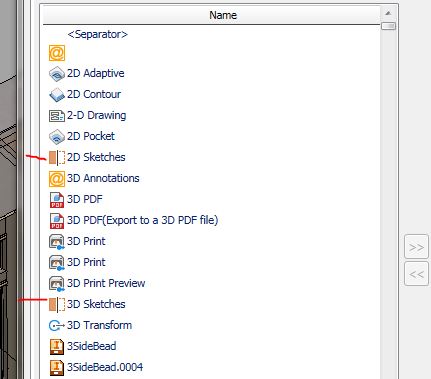Select the 2D Adaptive text label
The width and height of the screenshot is (431, 379).
point(95,73)
